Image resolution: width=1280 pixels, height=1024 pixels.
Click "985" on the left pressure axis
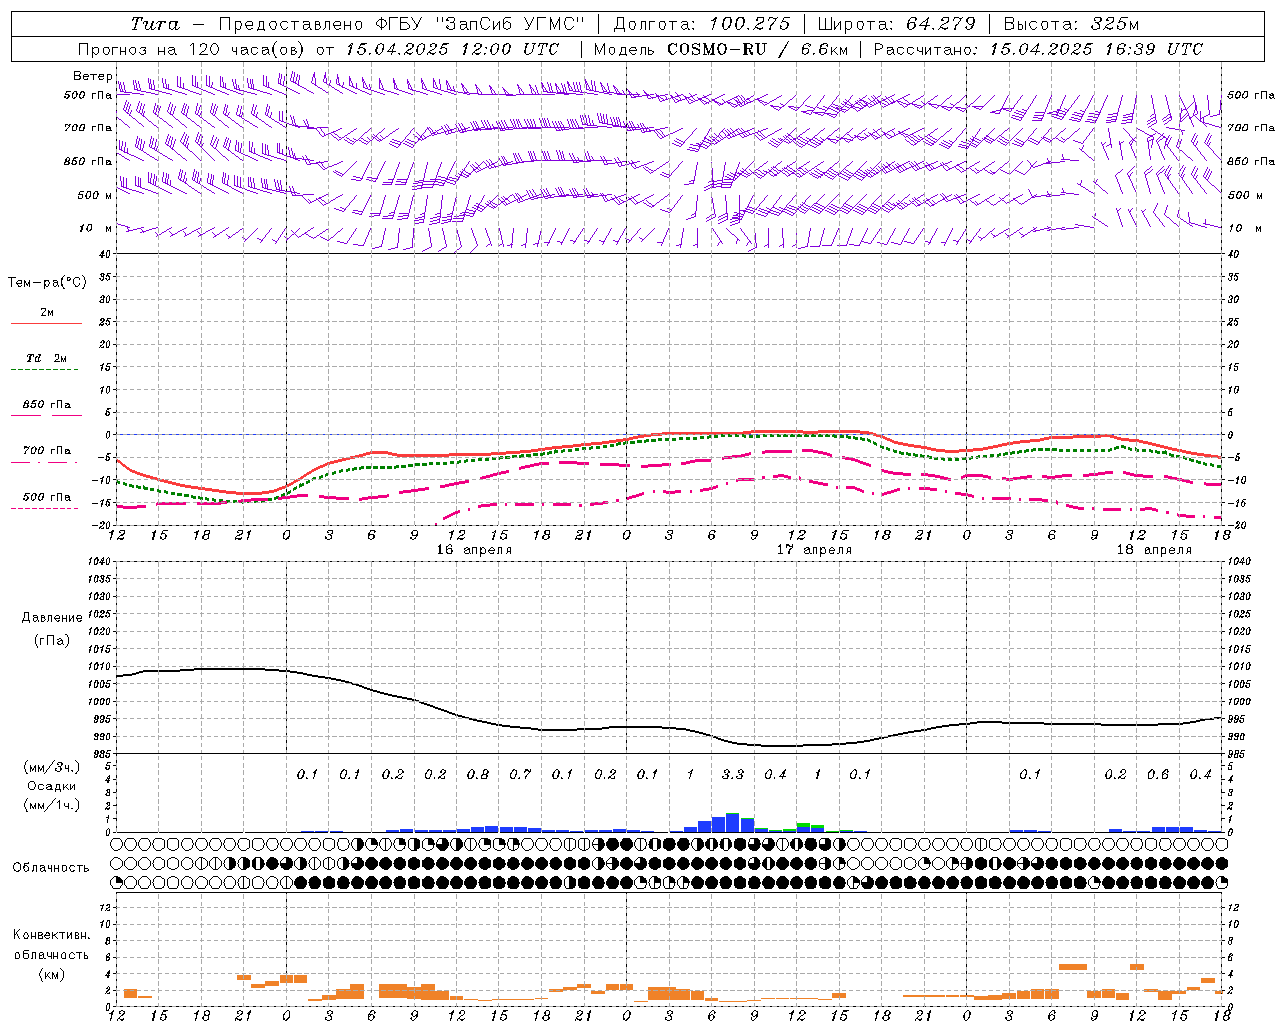[104, 754]
